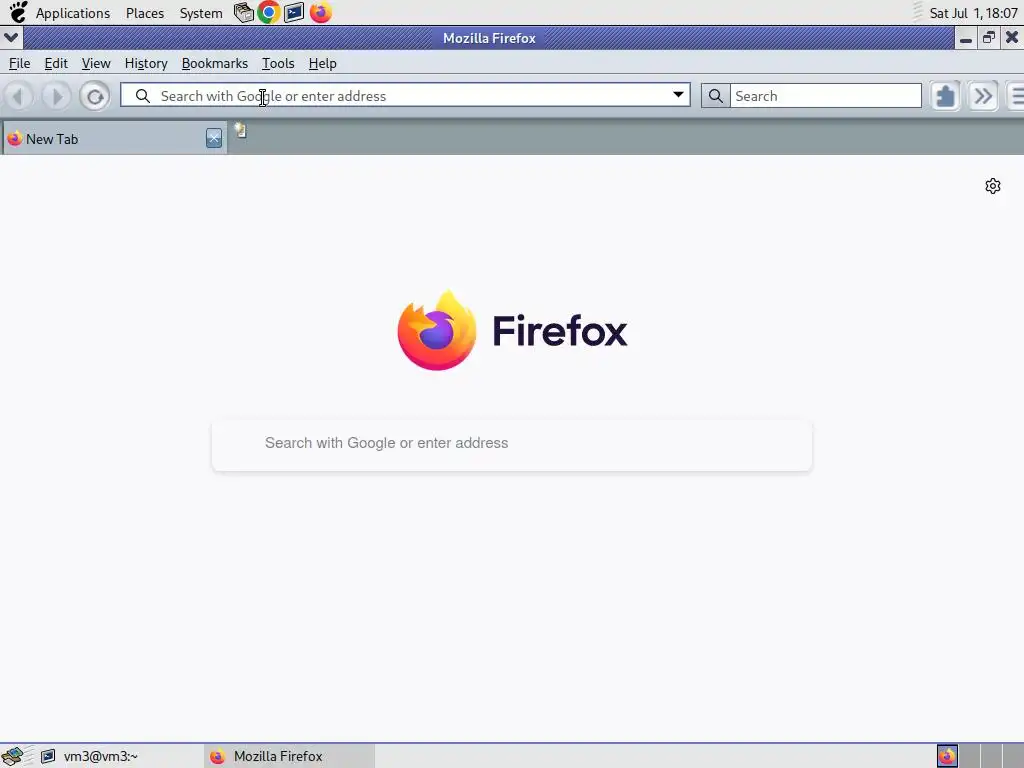Screen dimensions: 1024x768
Task: Show more tools with double-chevron overflow button
Action: tap(983, 97)
